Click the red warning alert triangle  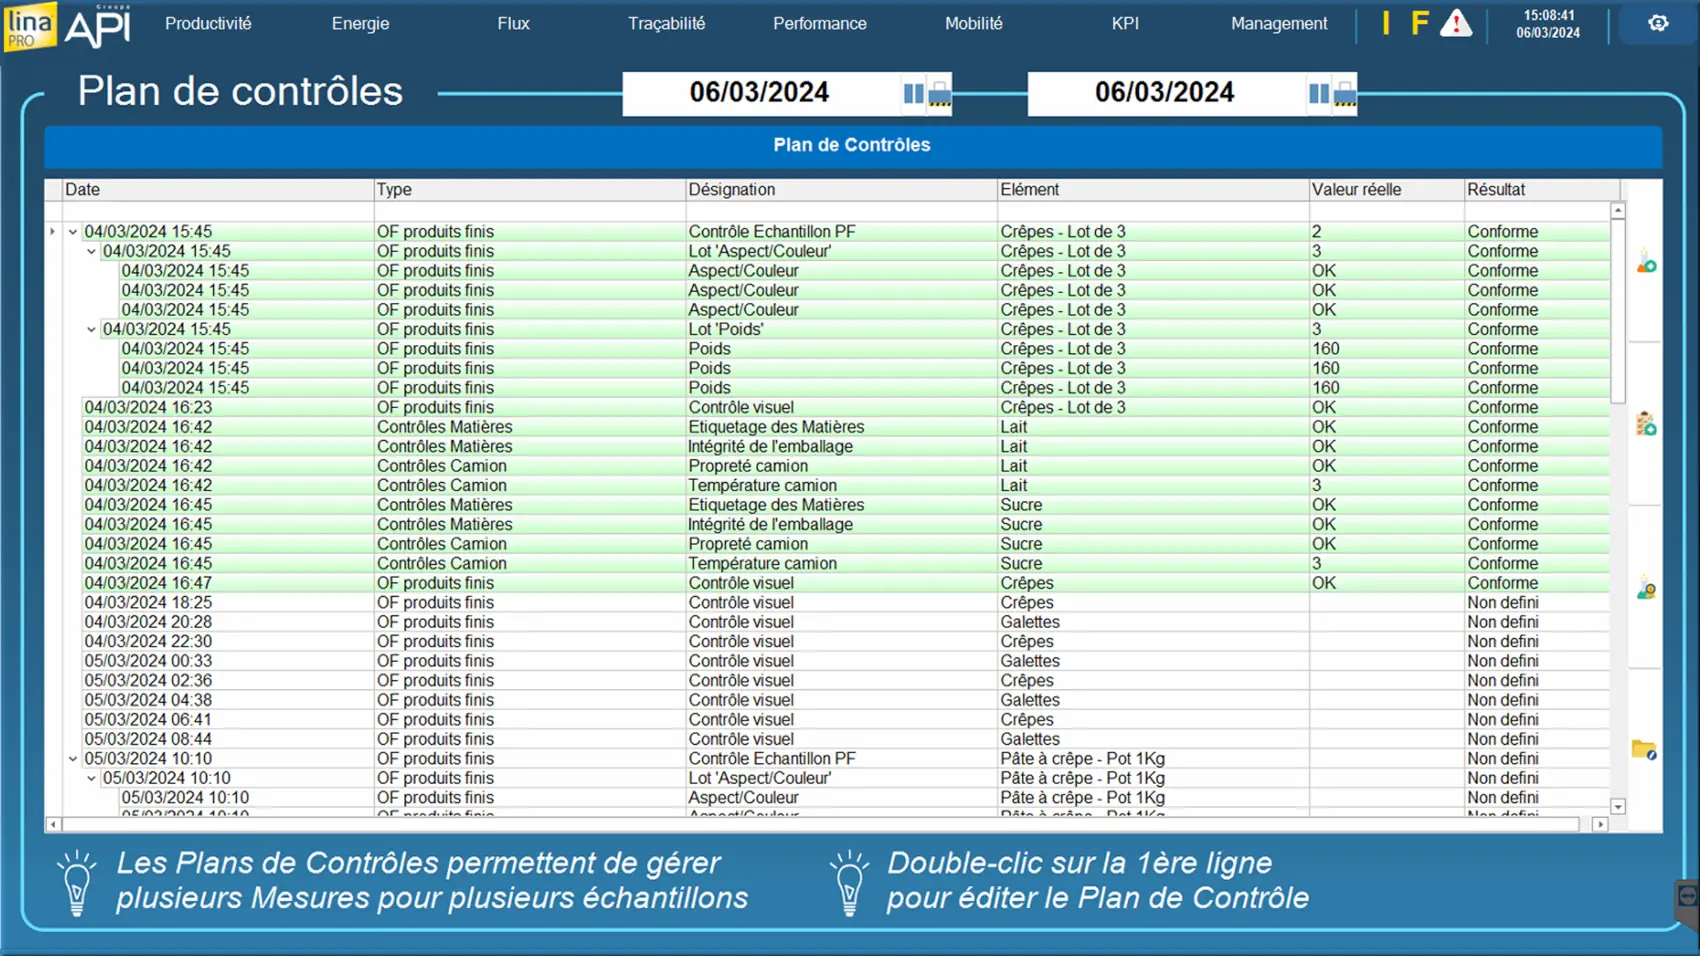tap(1455, 23)
